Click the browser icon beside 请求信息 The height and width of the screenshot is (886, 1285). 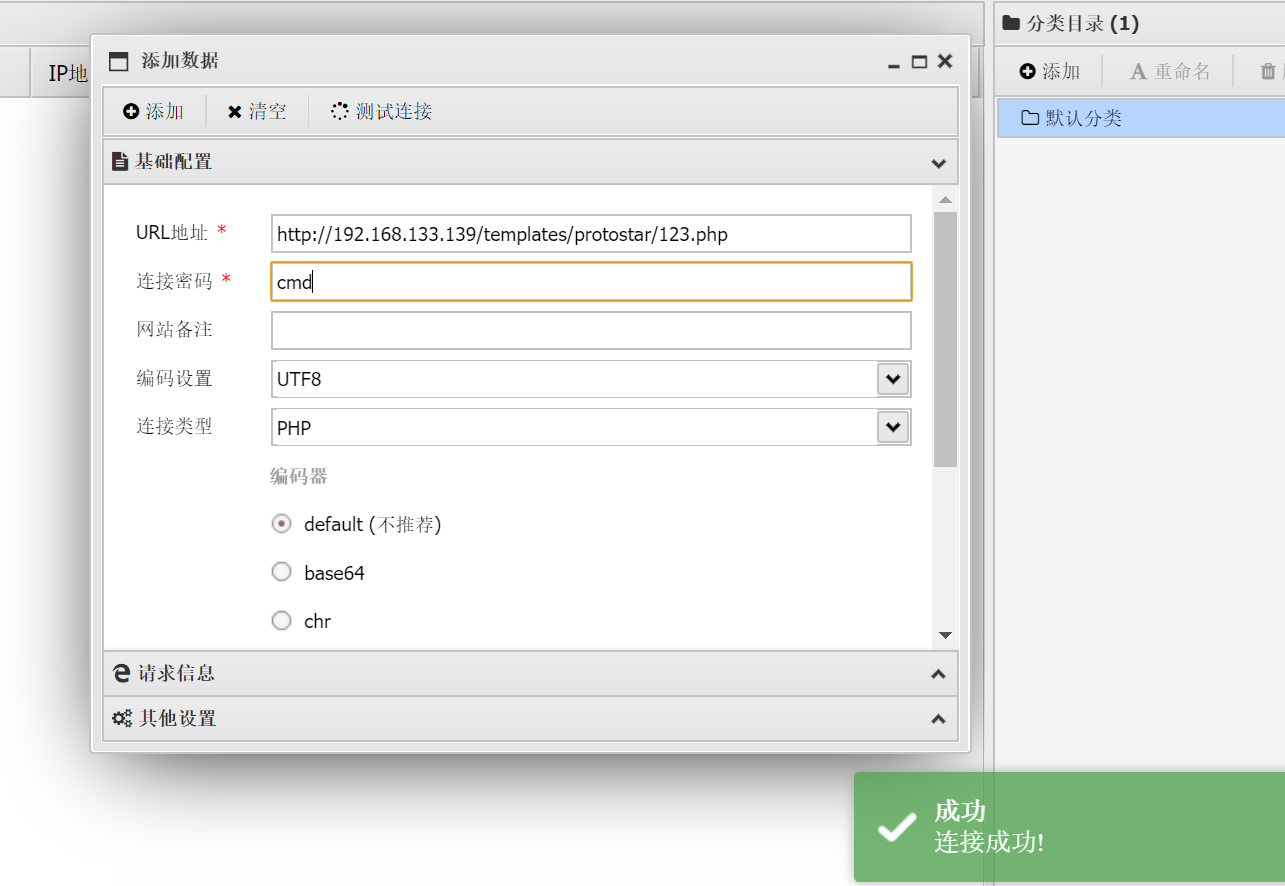[x=122, y=674]
